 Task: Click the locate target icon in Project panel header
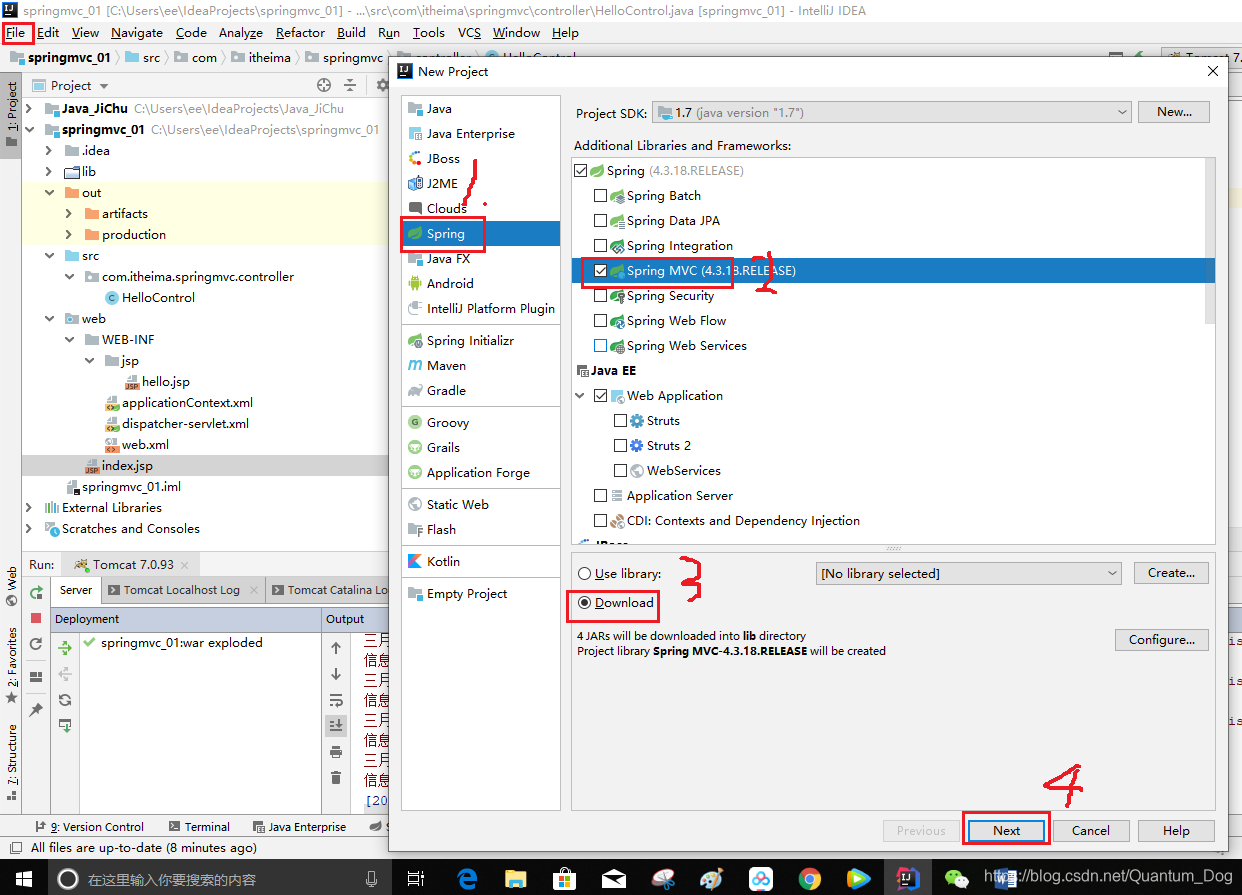click(324, 86)
